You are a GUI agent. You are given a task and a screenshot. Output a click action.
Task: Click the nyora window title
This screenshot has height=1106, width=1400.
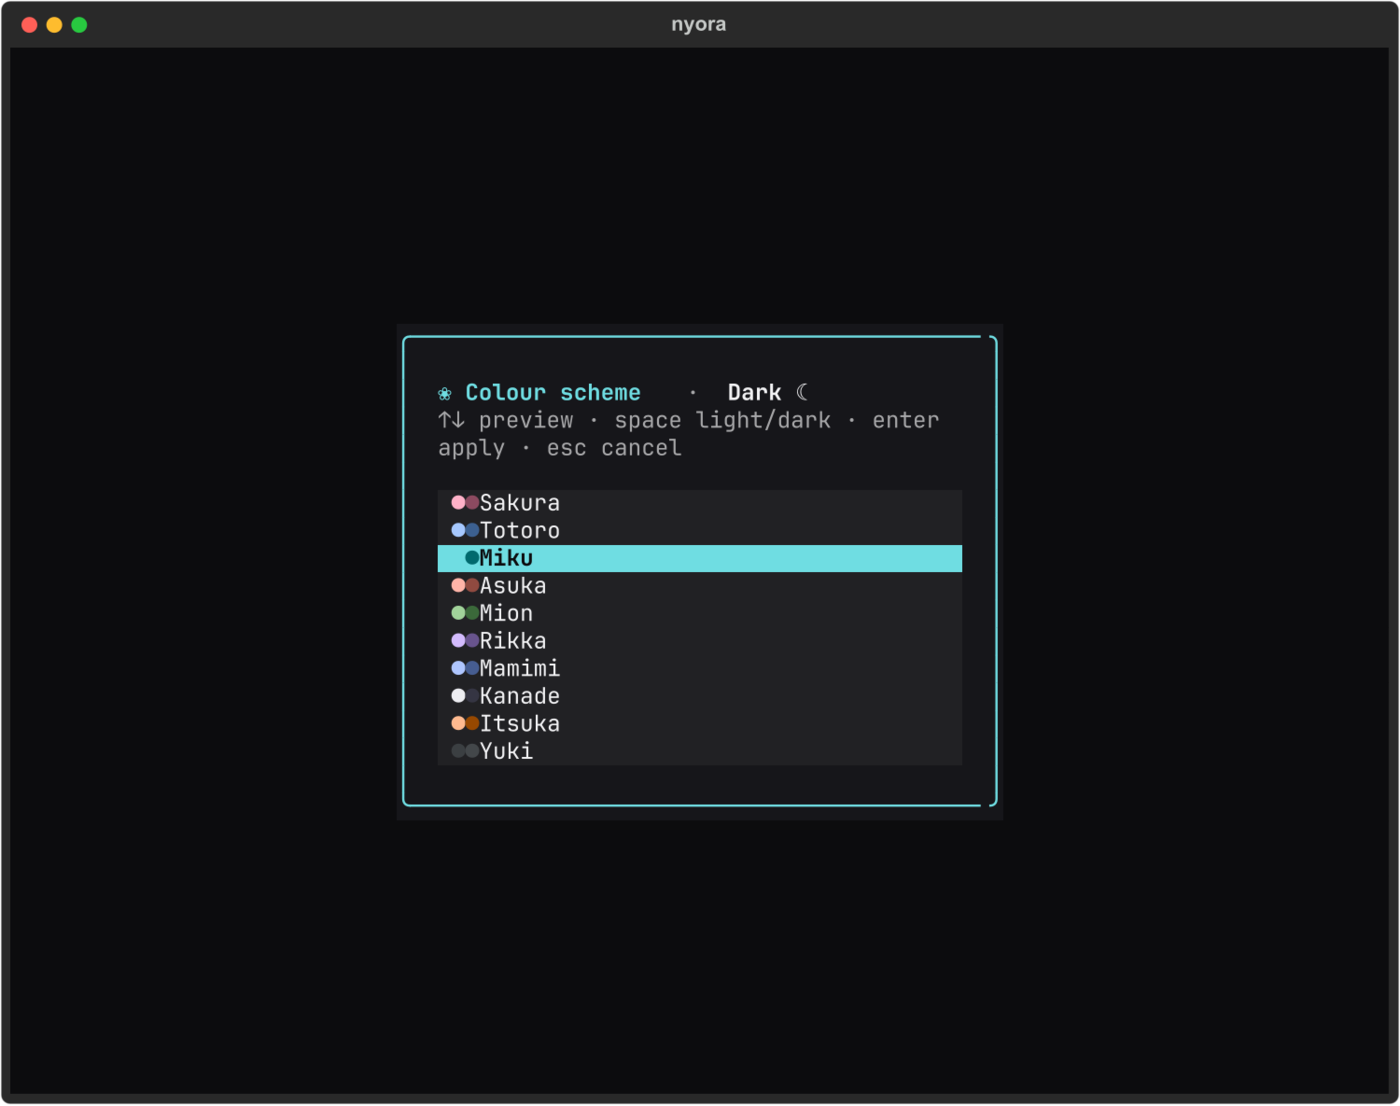(x=699, y=24)
